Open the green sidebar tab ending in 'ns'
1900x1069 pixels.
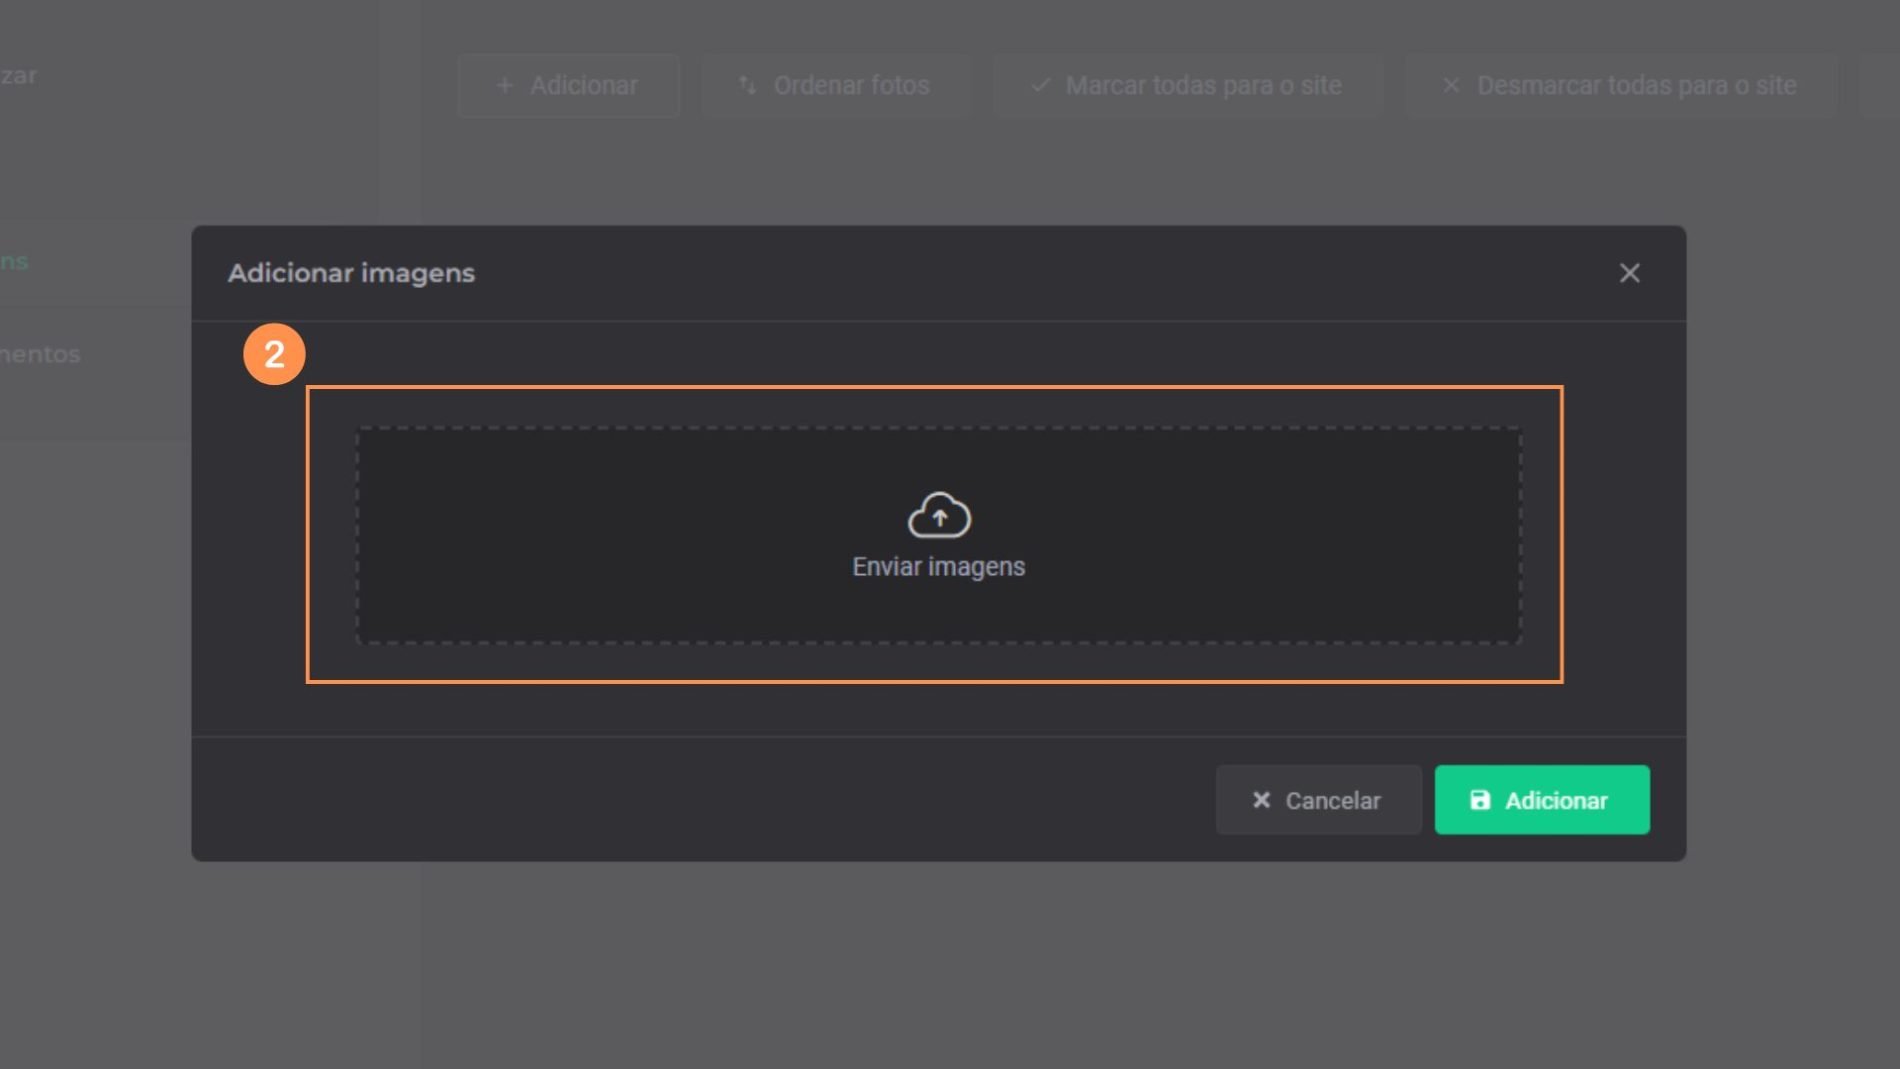pyautogui.click(x=15, y=262)
